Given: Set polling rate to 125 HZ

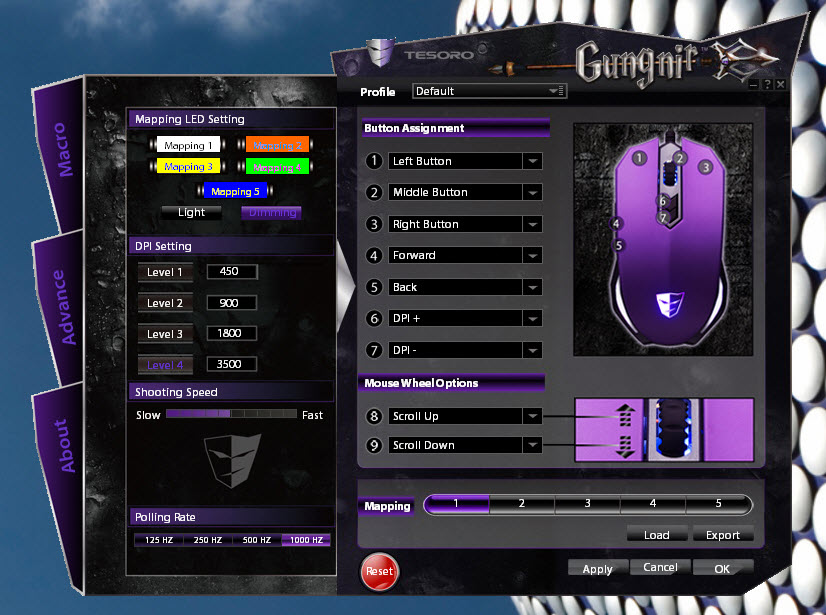Looking at the screenshot, I should (x=159, y=540).
